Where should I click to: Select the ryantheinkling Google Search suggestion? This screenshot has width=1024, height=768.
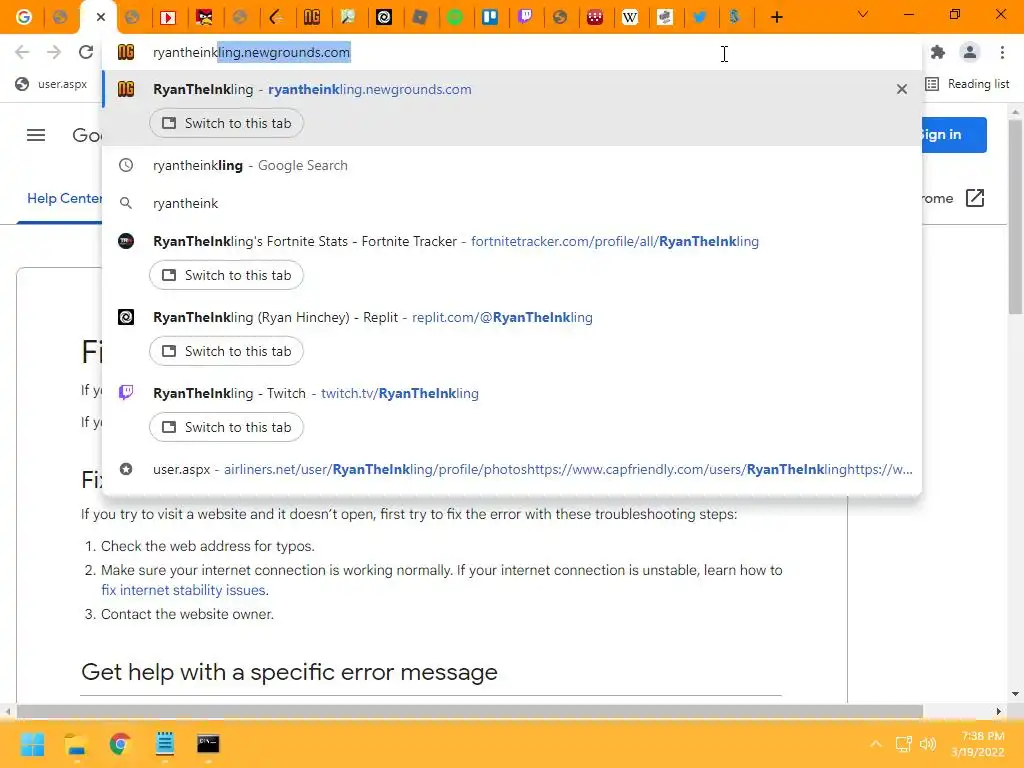(512, 165)
